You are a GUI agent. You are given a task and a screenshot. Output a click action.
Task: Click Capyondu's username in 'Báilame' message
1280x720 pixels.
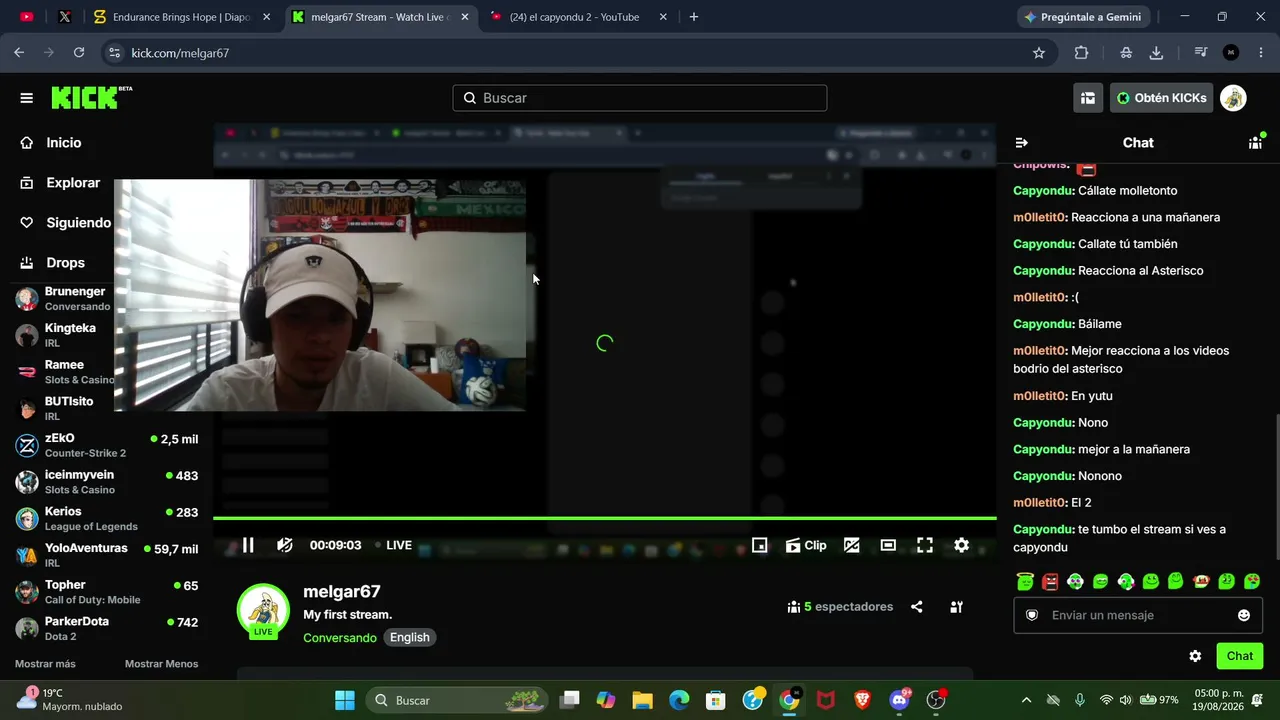tap(1043, 324)
